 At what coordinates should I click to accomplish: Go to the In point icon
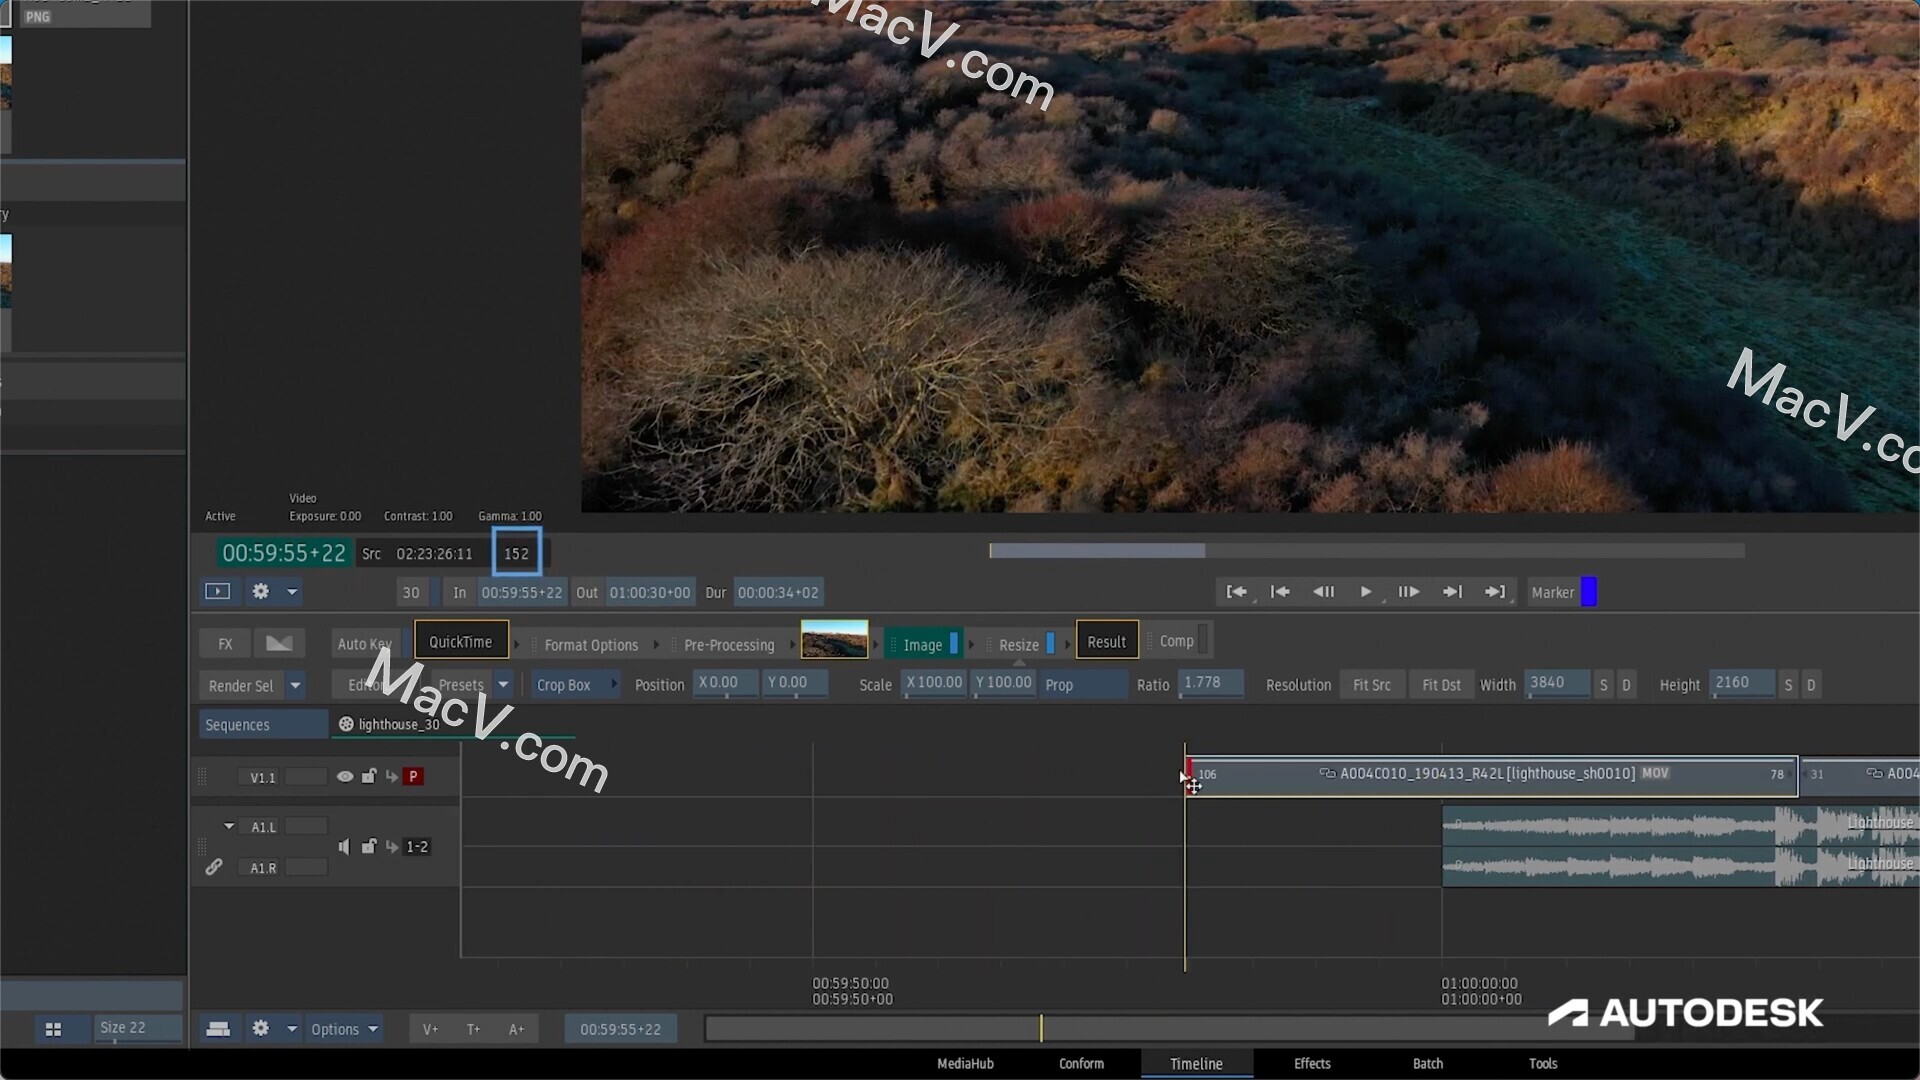(1237, 592)
